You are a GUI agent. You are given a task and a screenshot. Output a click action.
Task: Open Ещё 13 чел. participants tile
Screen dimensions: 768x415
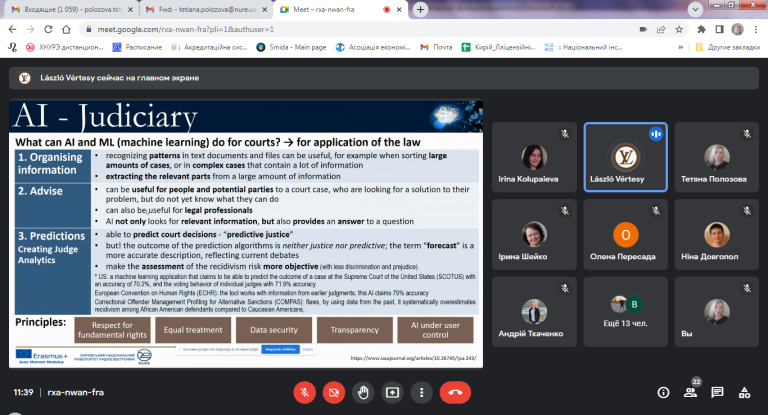625,312
